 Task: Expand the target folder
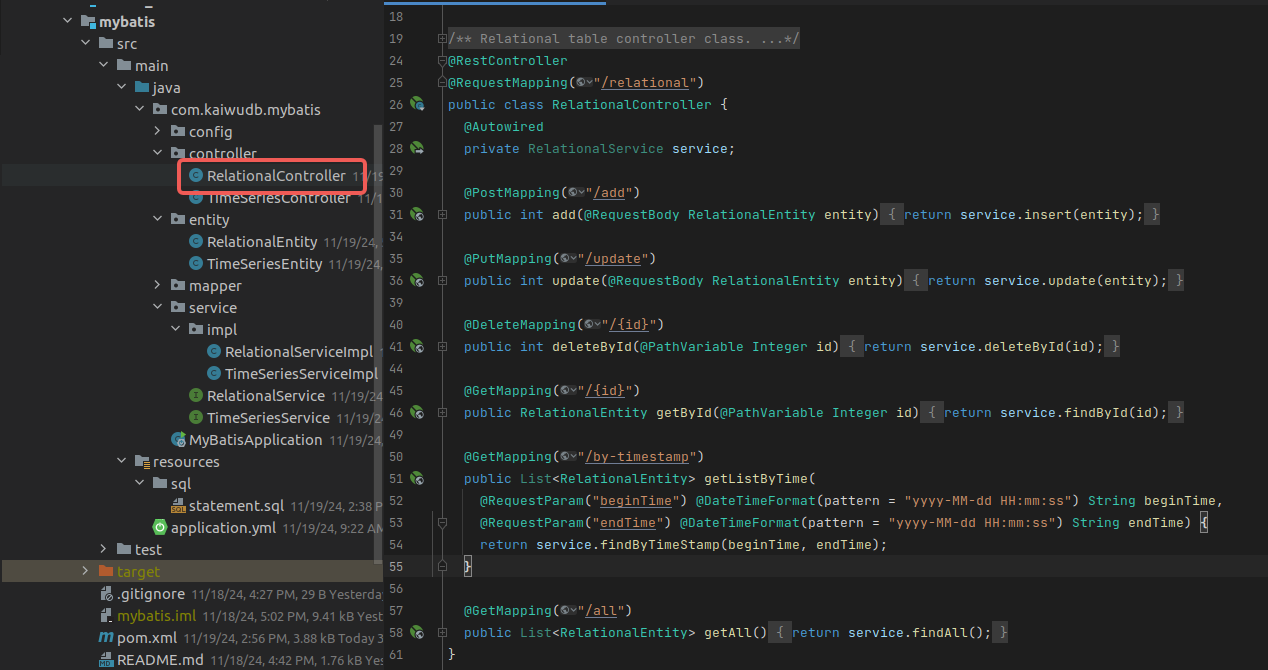tap(85, 571)
